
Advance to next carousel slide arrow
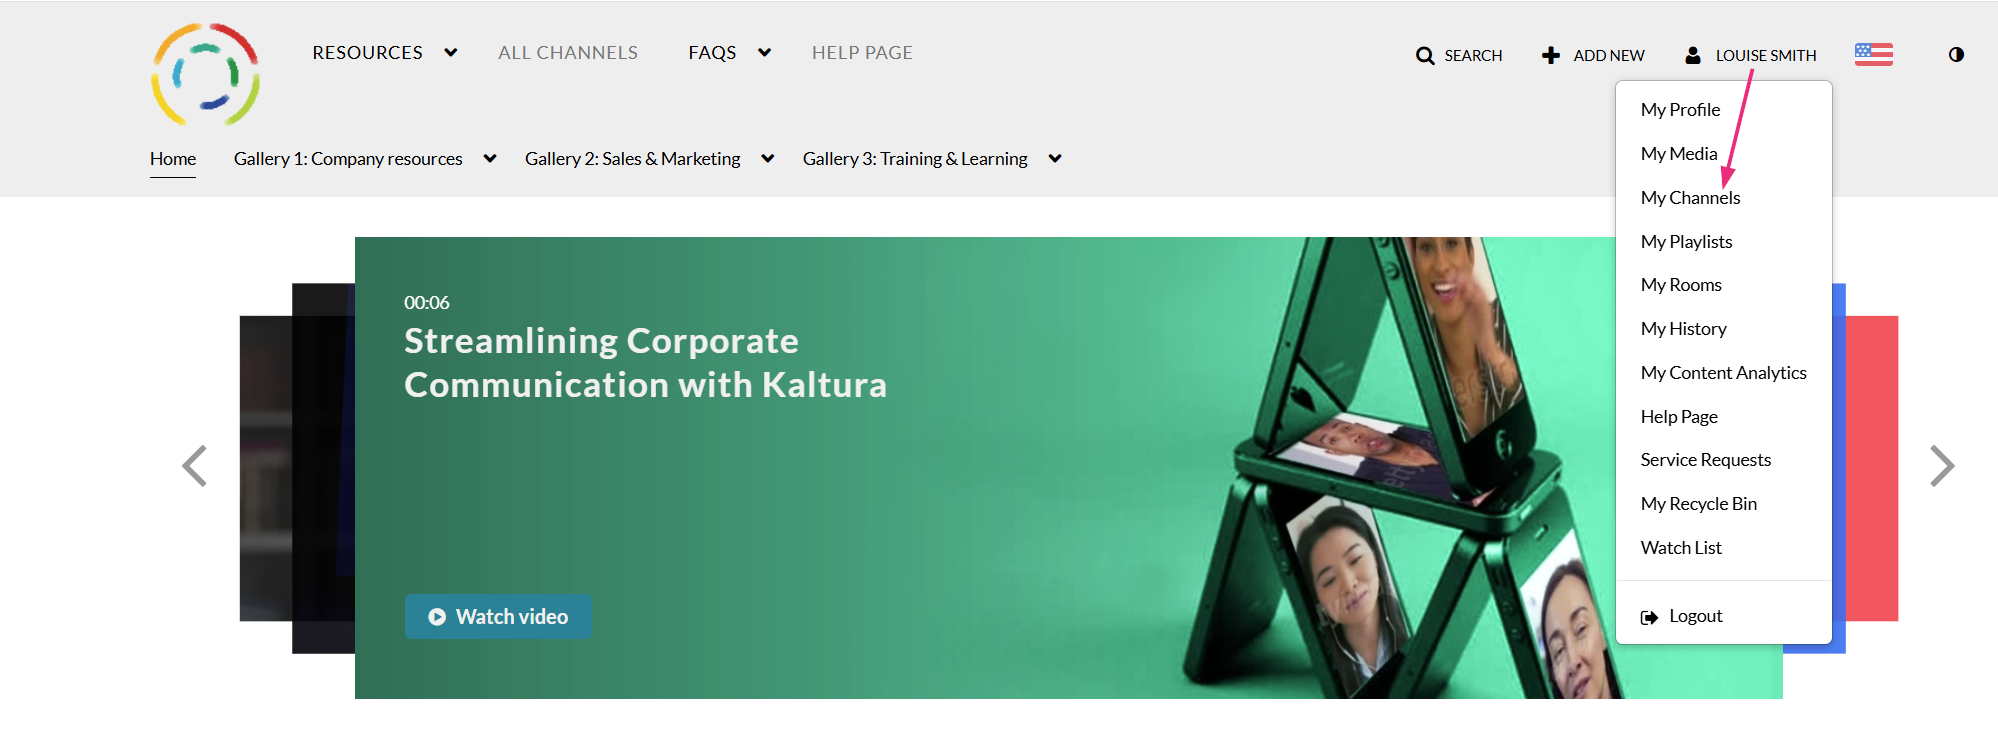pyautogui.click(x=1941, y=466)
